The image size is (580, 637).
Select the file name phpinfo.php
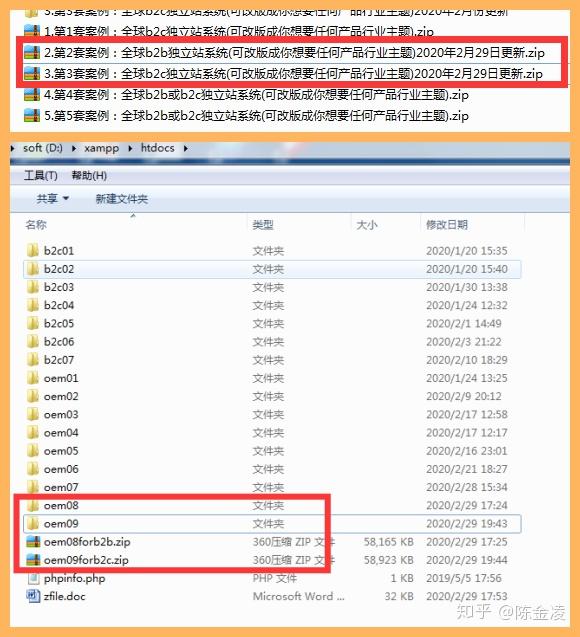pyautogui.click(x=74, y=578)
